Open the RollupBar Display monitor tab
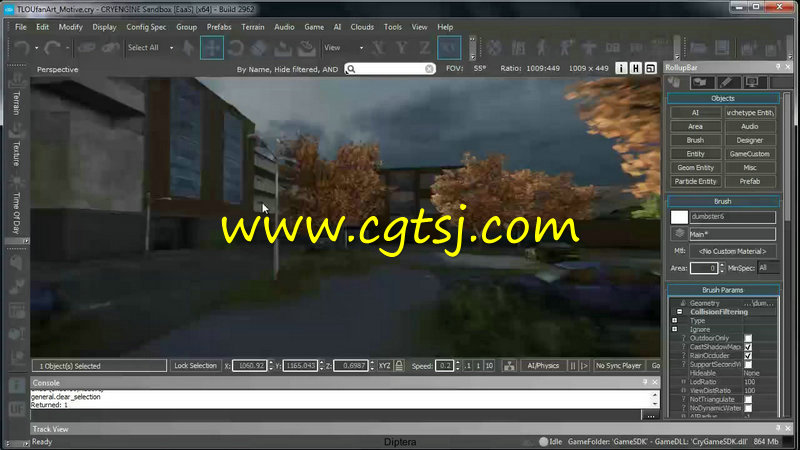Image resolution: width=800 pixels, height=450 pixels. [753, 82]
